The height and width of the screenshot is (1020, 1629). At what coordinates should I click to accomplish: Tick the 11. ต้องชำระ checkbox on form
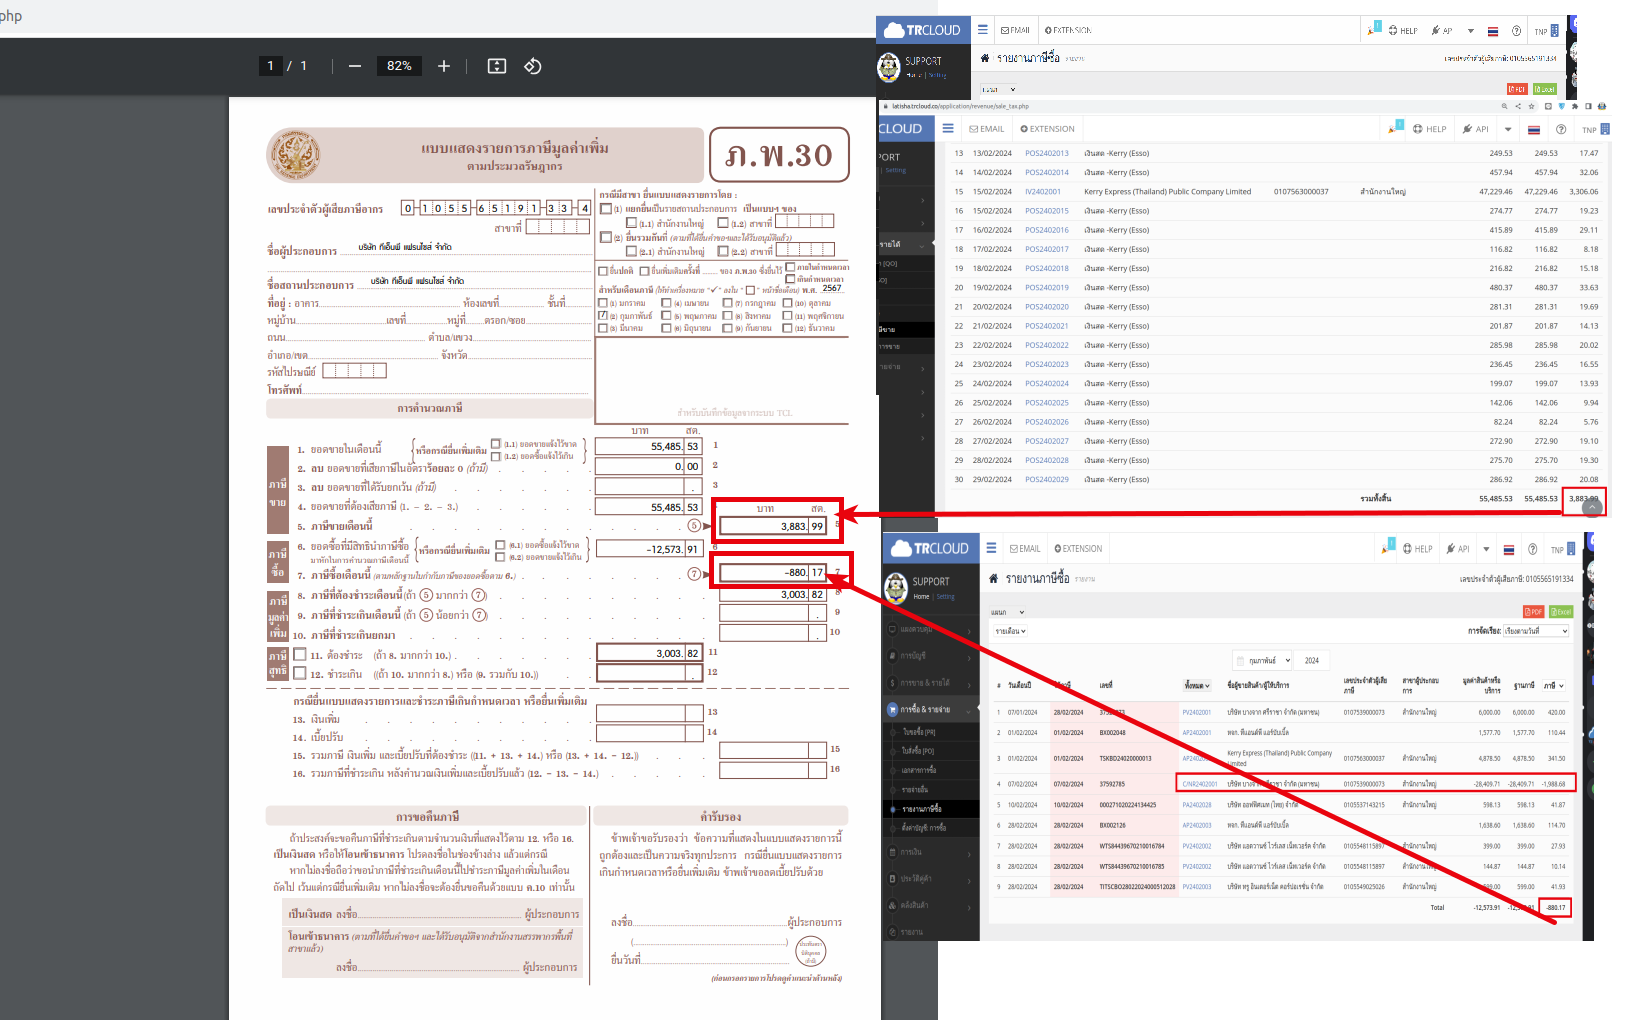pos(300,654)
